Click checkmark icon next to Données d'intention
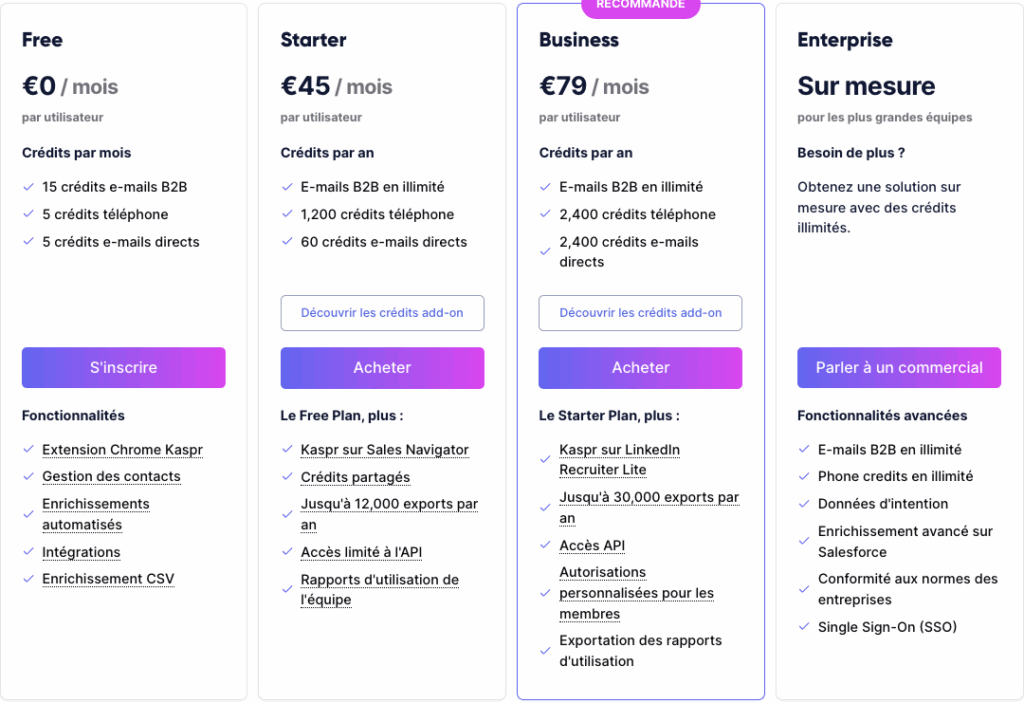This screenshot has height=703, width=1024. point(803,504)
